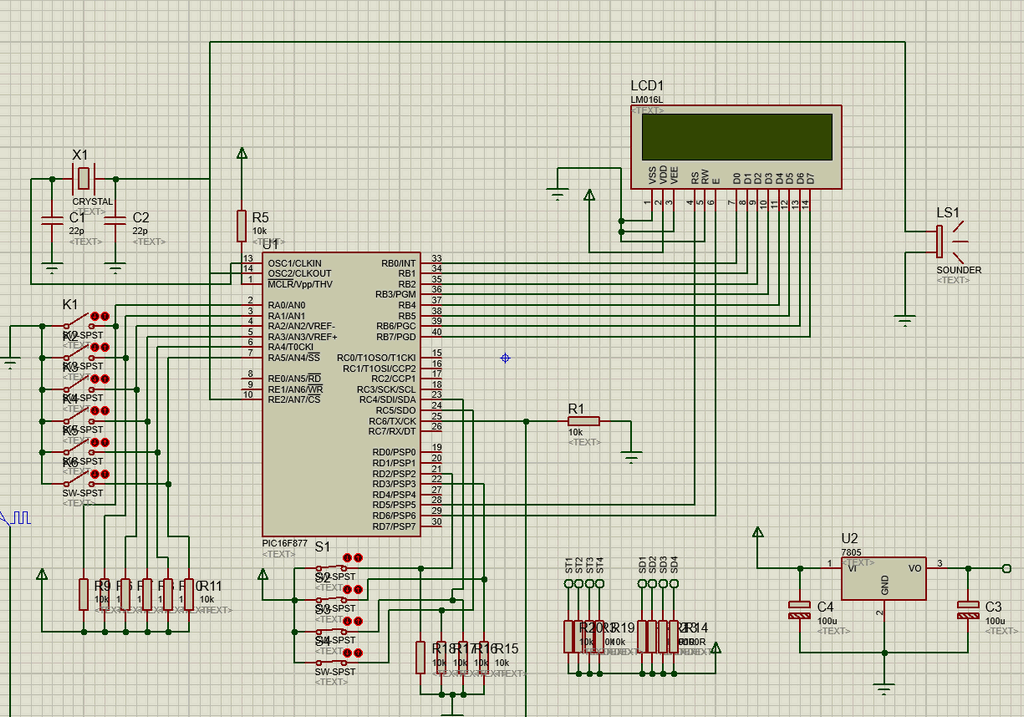The width and height of the screenshot is (1024, 717).
Task: Click the U2 reference label
Action: pyautogui.click(x=849, y=539)
